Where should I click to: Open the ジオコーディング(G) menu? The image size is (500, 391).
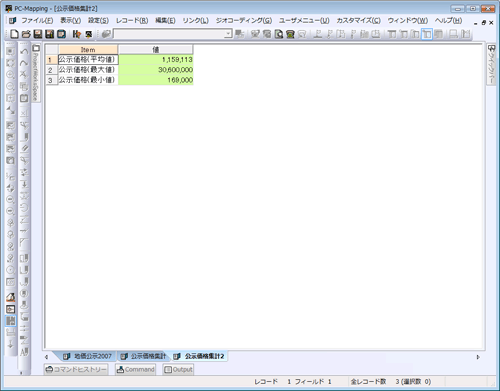tap(244, 21)
